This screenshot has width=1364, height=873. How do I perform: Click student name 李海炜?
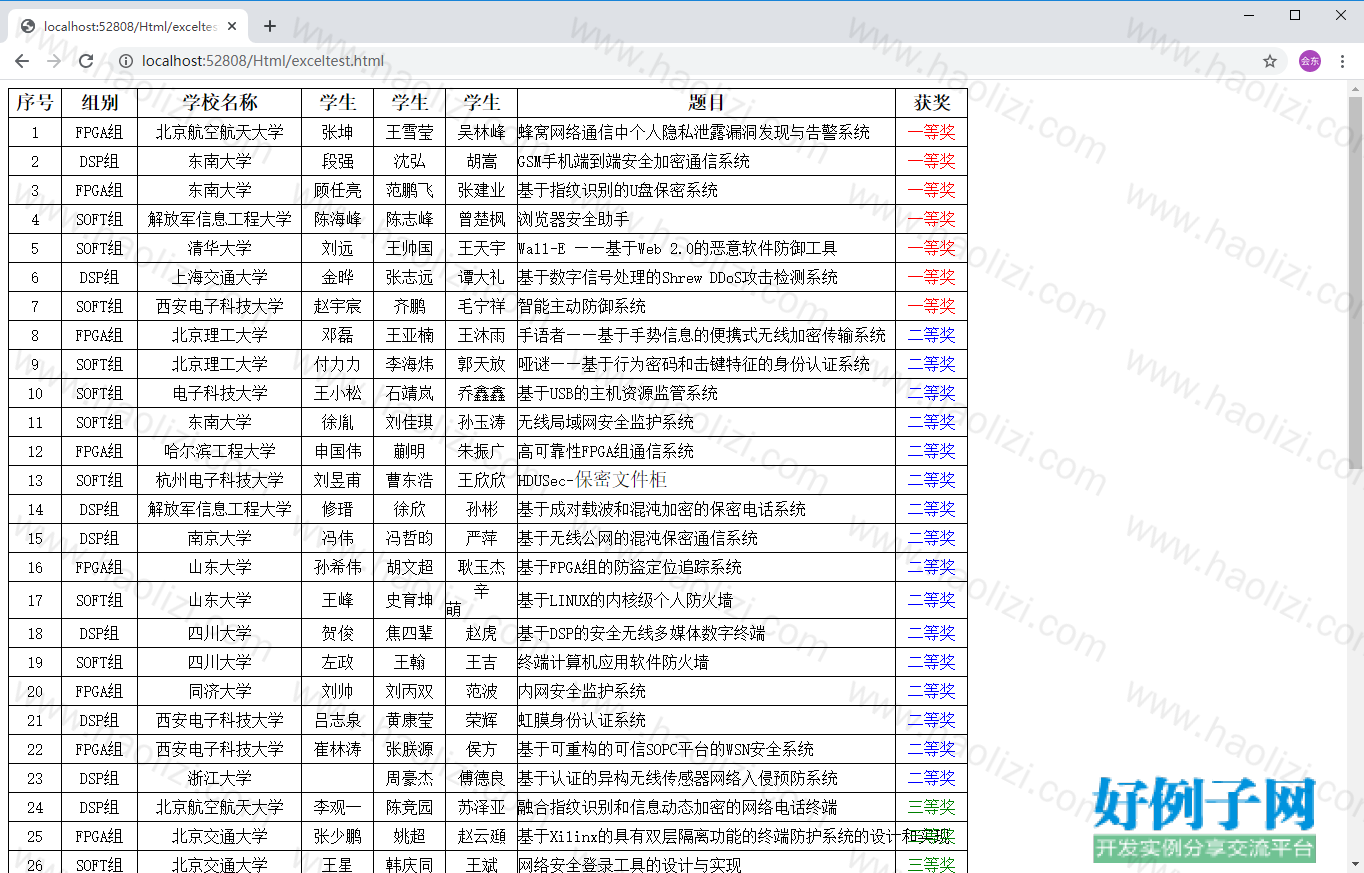click(410, 364)
